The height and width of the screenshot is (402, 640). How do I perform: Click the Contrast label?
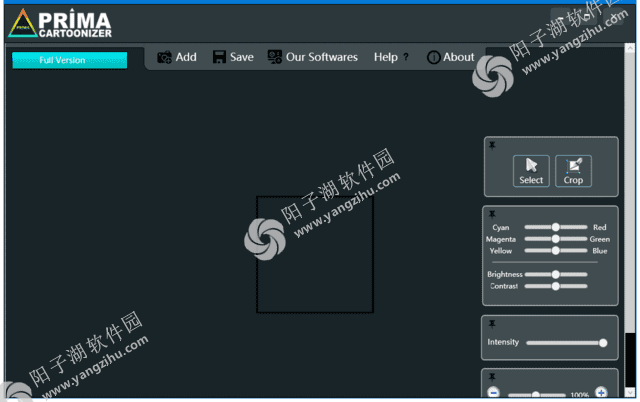tap(504, 286)
